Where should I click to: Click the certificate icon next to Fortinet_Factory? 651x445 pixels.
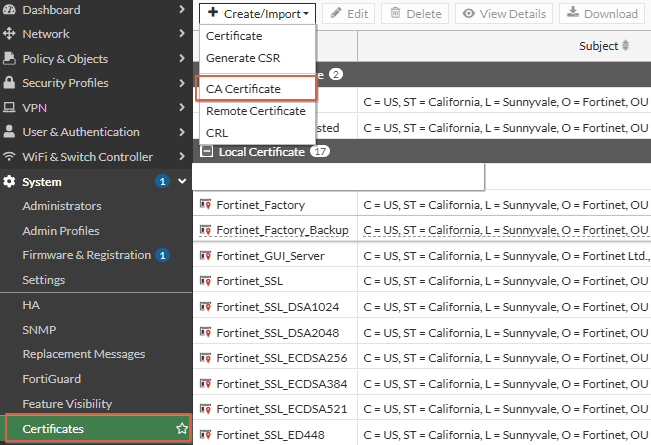click(x=206, y=204)
